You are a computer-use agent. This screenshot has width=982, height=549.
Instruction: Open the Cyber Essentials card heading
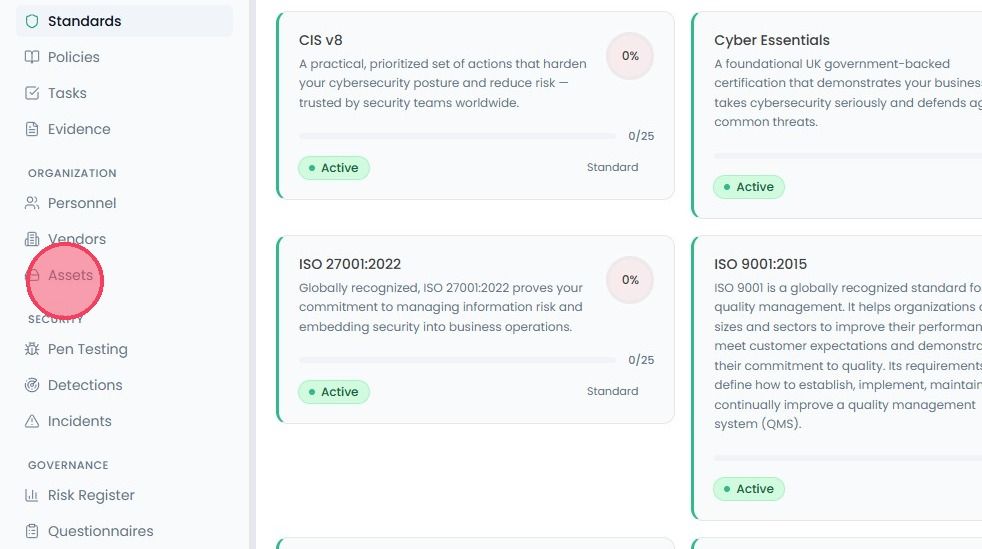[772, 40]
